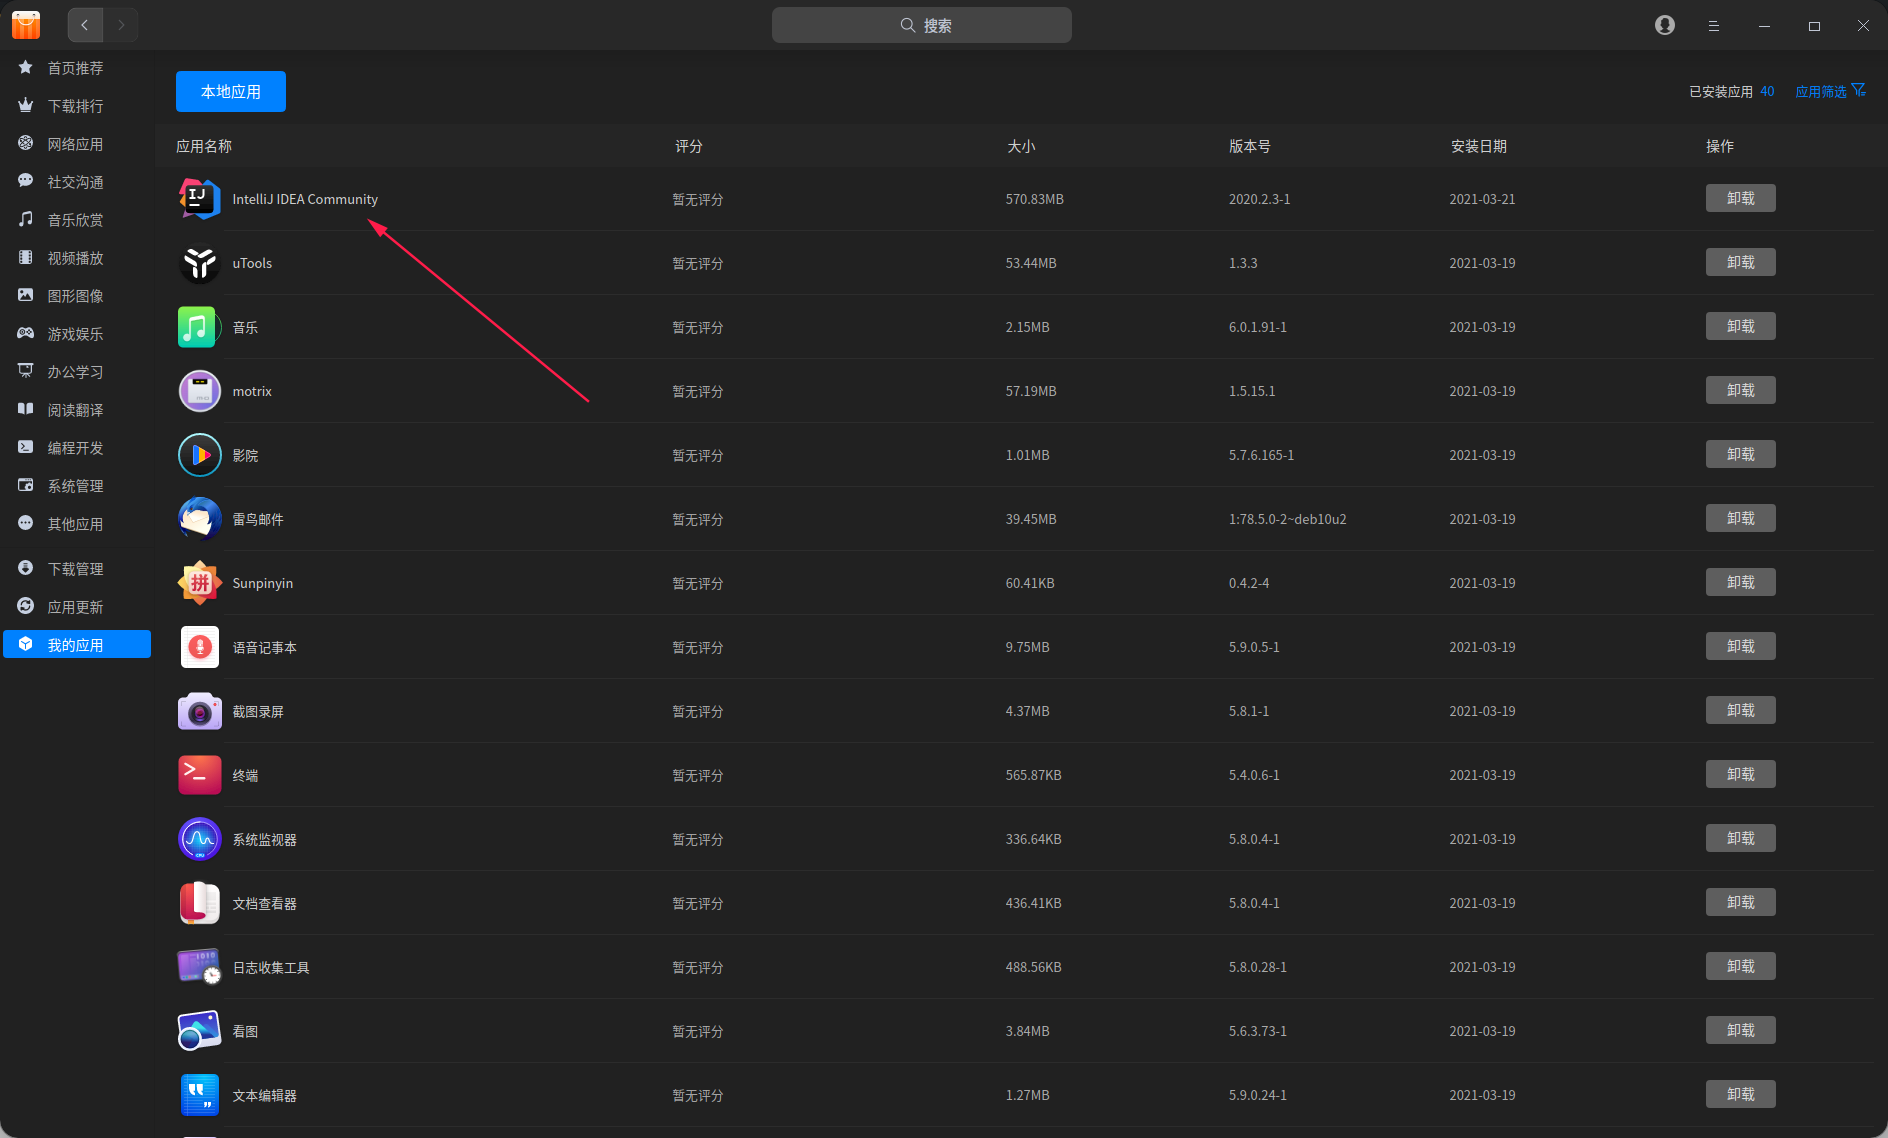The image size is (1888, 1138).
Task: Select the 其他应用 category
Action: [77, 524]
